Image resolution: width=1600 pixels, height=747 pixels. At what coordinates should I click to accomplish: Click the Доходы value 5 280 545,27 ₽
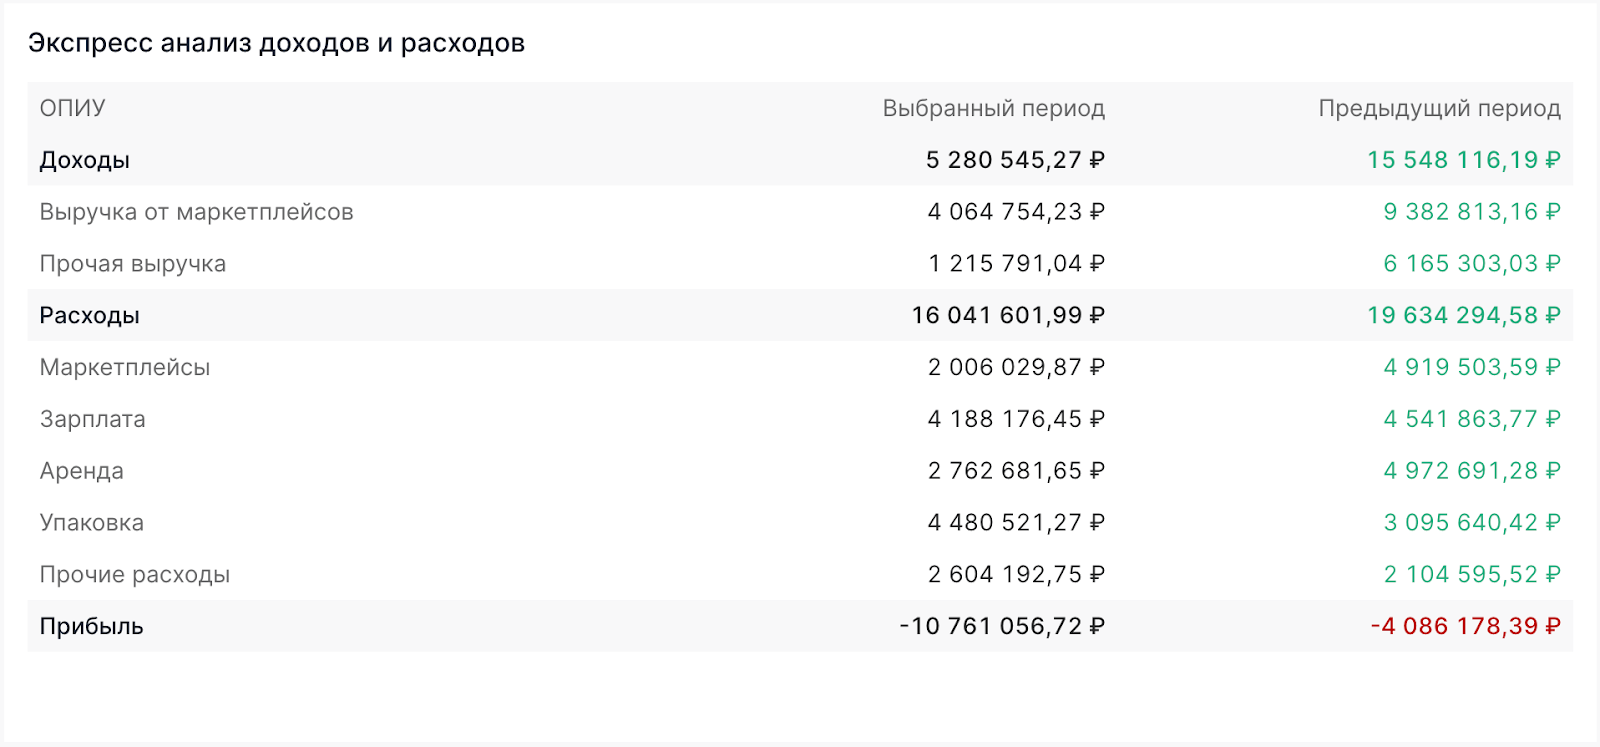[1014, 160]
